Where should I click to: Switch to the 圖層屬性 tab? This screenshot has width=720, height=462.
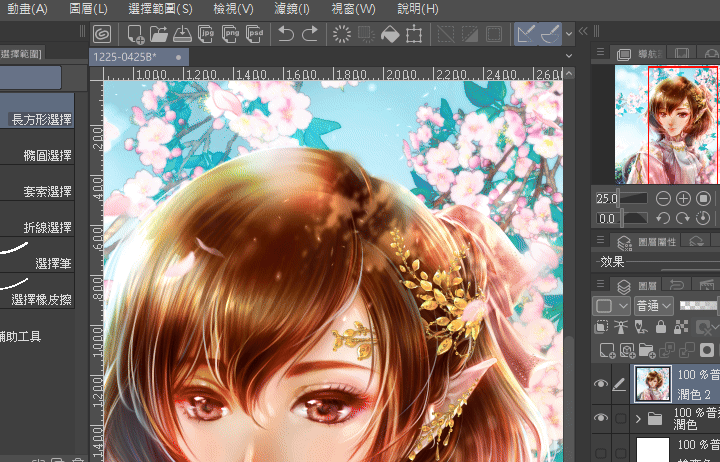647,242
